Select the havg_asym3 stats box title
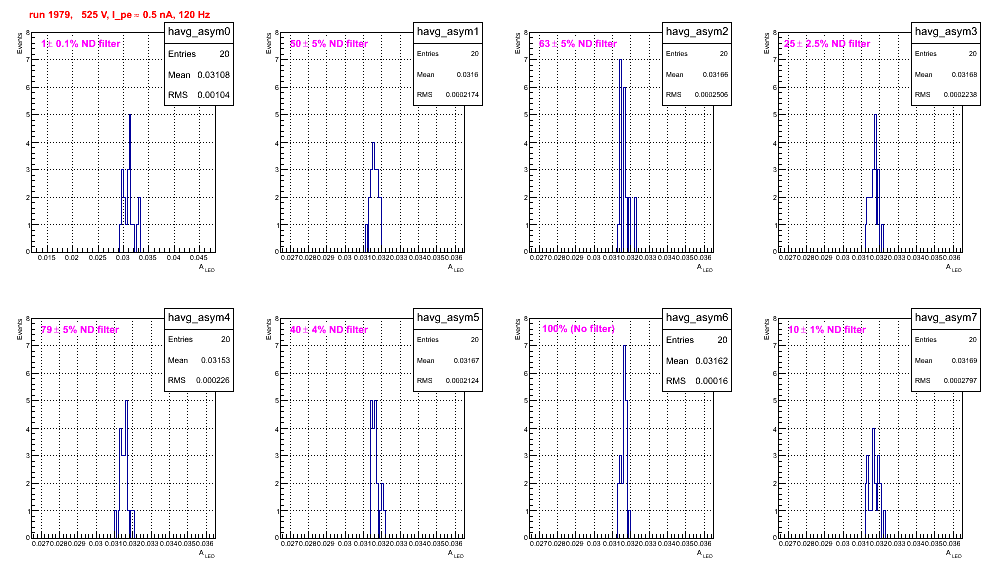This screenshot has height=572, width=996. [946, 32]
